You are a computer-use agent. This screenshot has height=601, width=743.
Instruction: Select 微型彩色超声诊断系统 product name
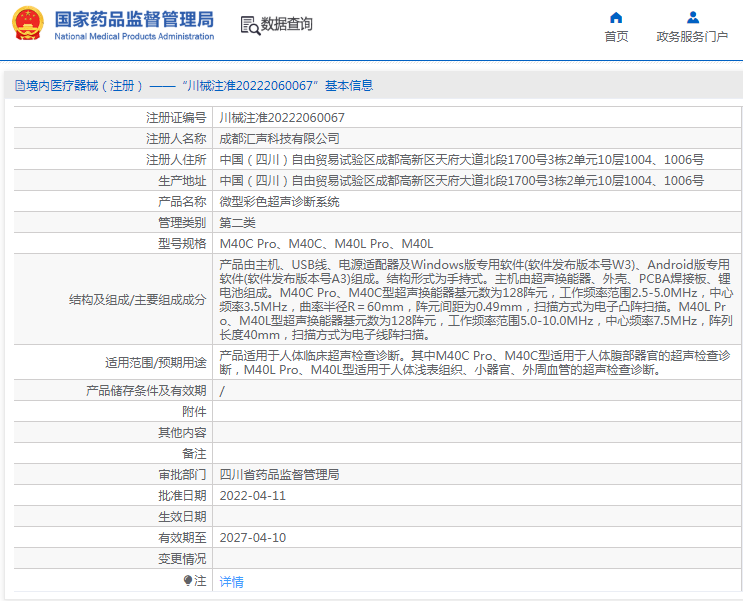coord(280,201)
